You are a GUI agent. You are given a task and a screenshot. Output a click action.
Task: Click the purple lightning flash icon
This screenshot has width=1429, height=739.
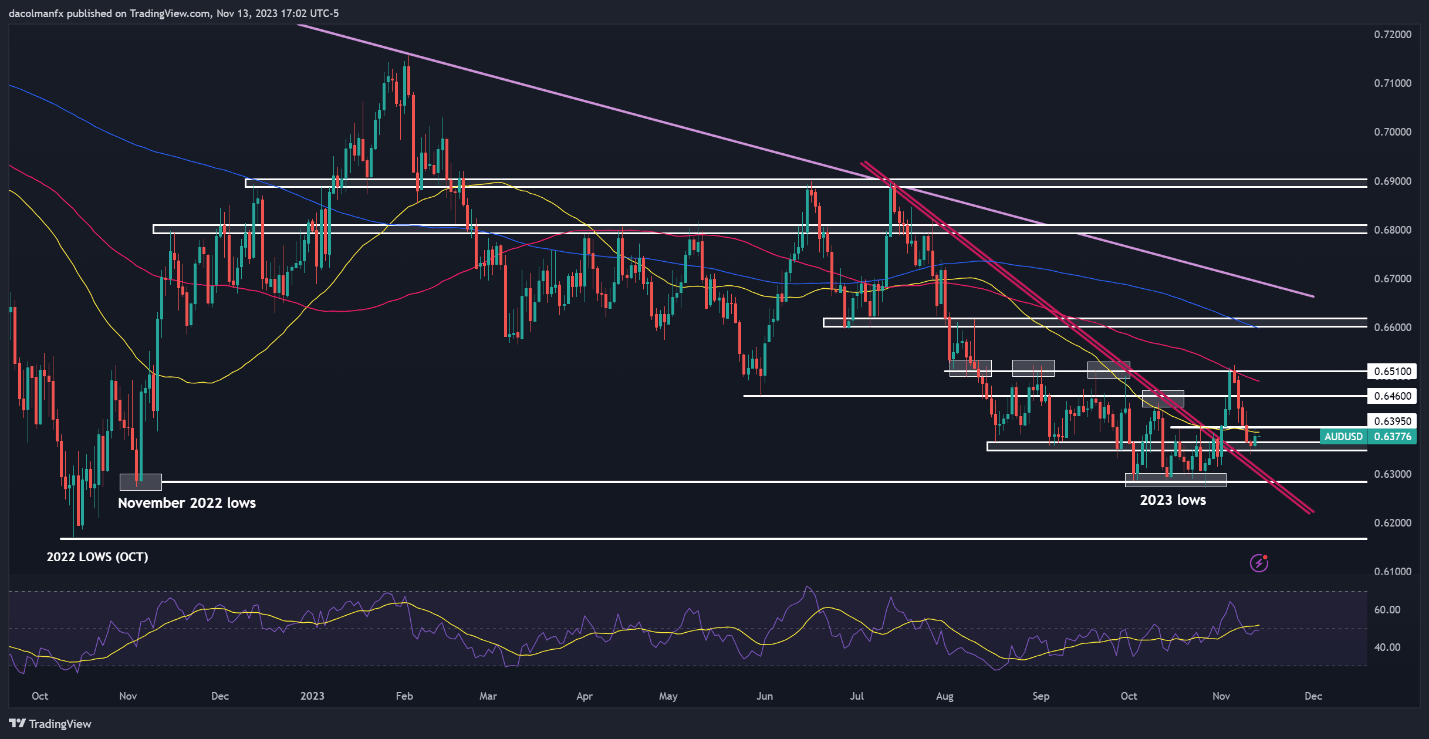click(1259, 563)
